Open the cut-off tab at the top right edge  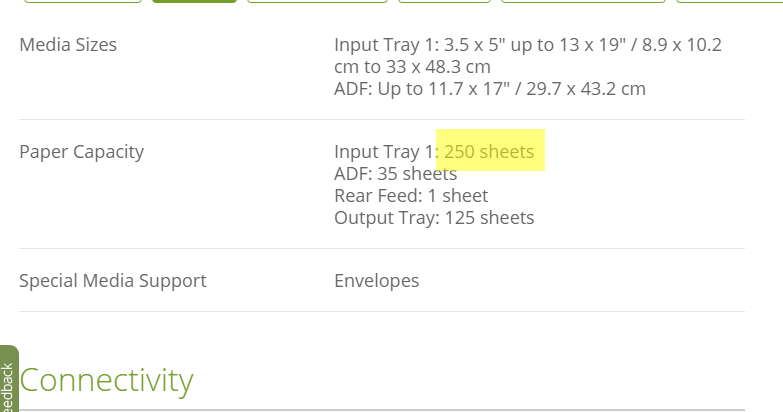729,1
